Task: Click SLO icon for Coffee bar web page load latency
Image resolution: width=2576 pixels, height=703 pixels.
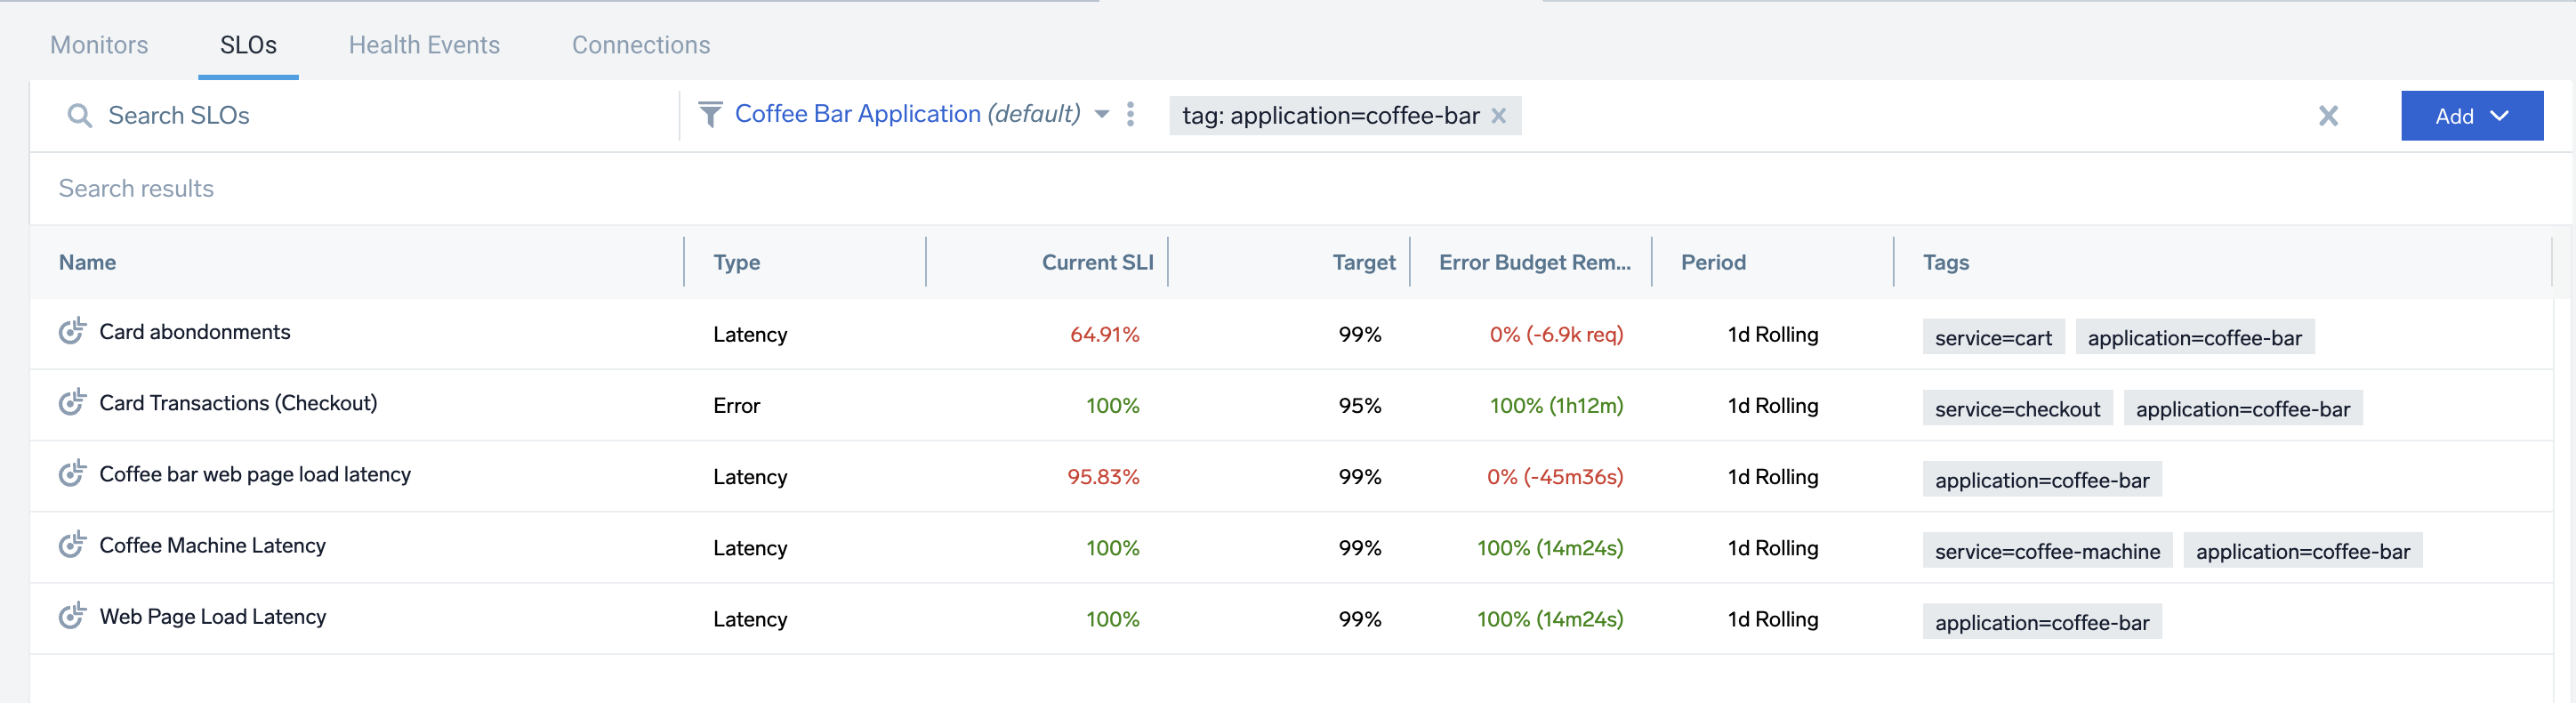Action: pos(72,474)
